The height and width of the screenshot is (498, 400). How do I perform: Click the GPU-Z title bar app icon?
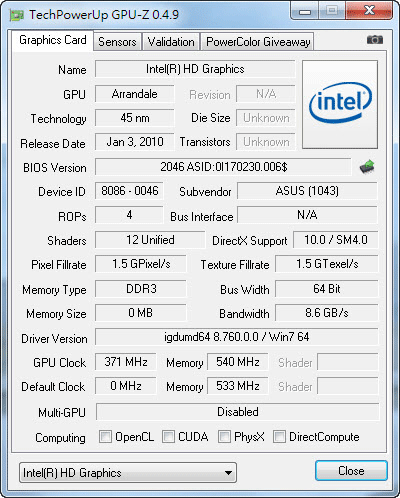(17, 15)
